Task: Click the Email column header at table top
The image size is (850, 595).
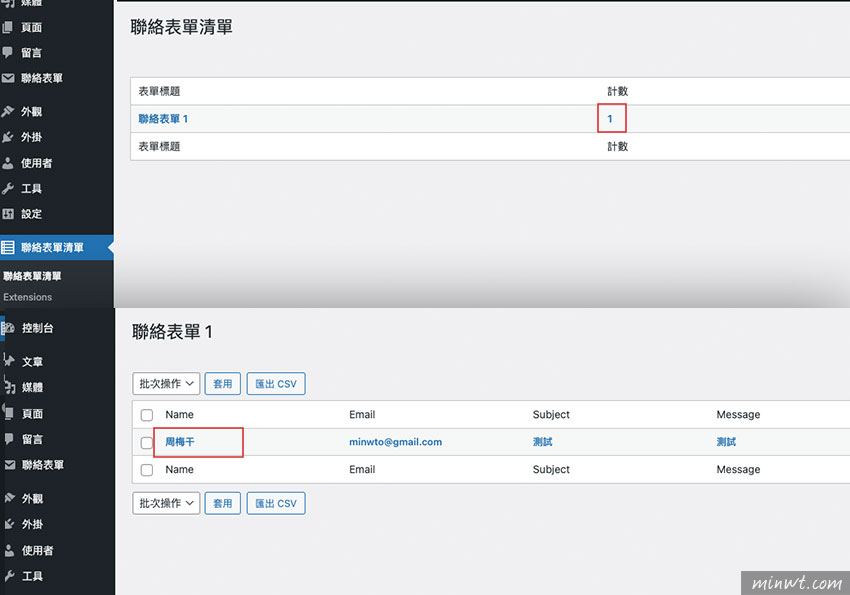Action: coord(362,415)
